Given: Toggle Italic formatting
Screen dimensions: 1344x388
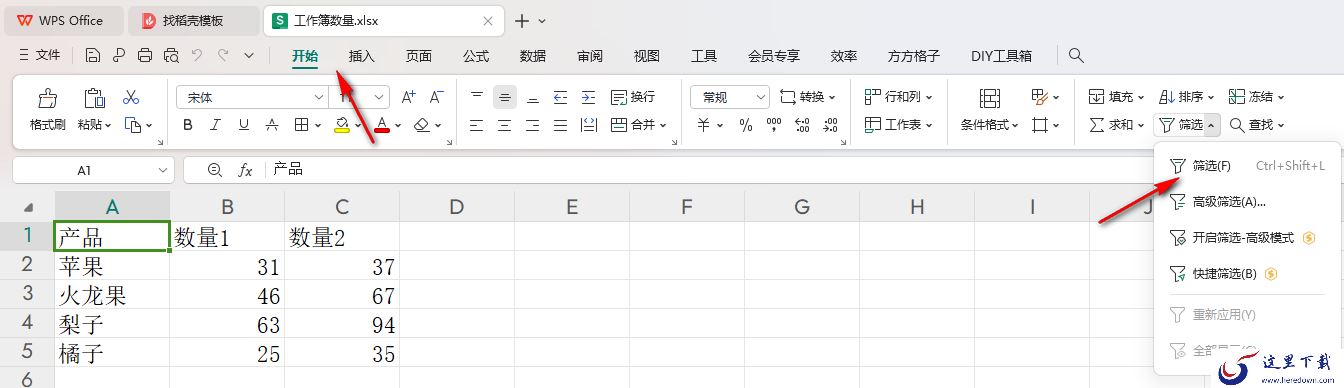Looking at the screenshot, I should (x=215, y=125).
